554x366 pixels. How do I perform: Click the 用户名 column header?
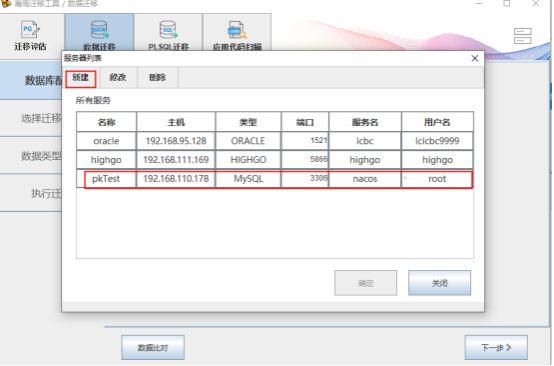coord(437,122)
